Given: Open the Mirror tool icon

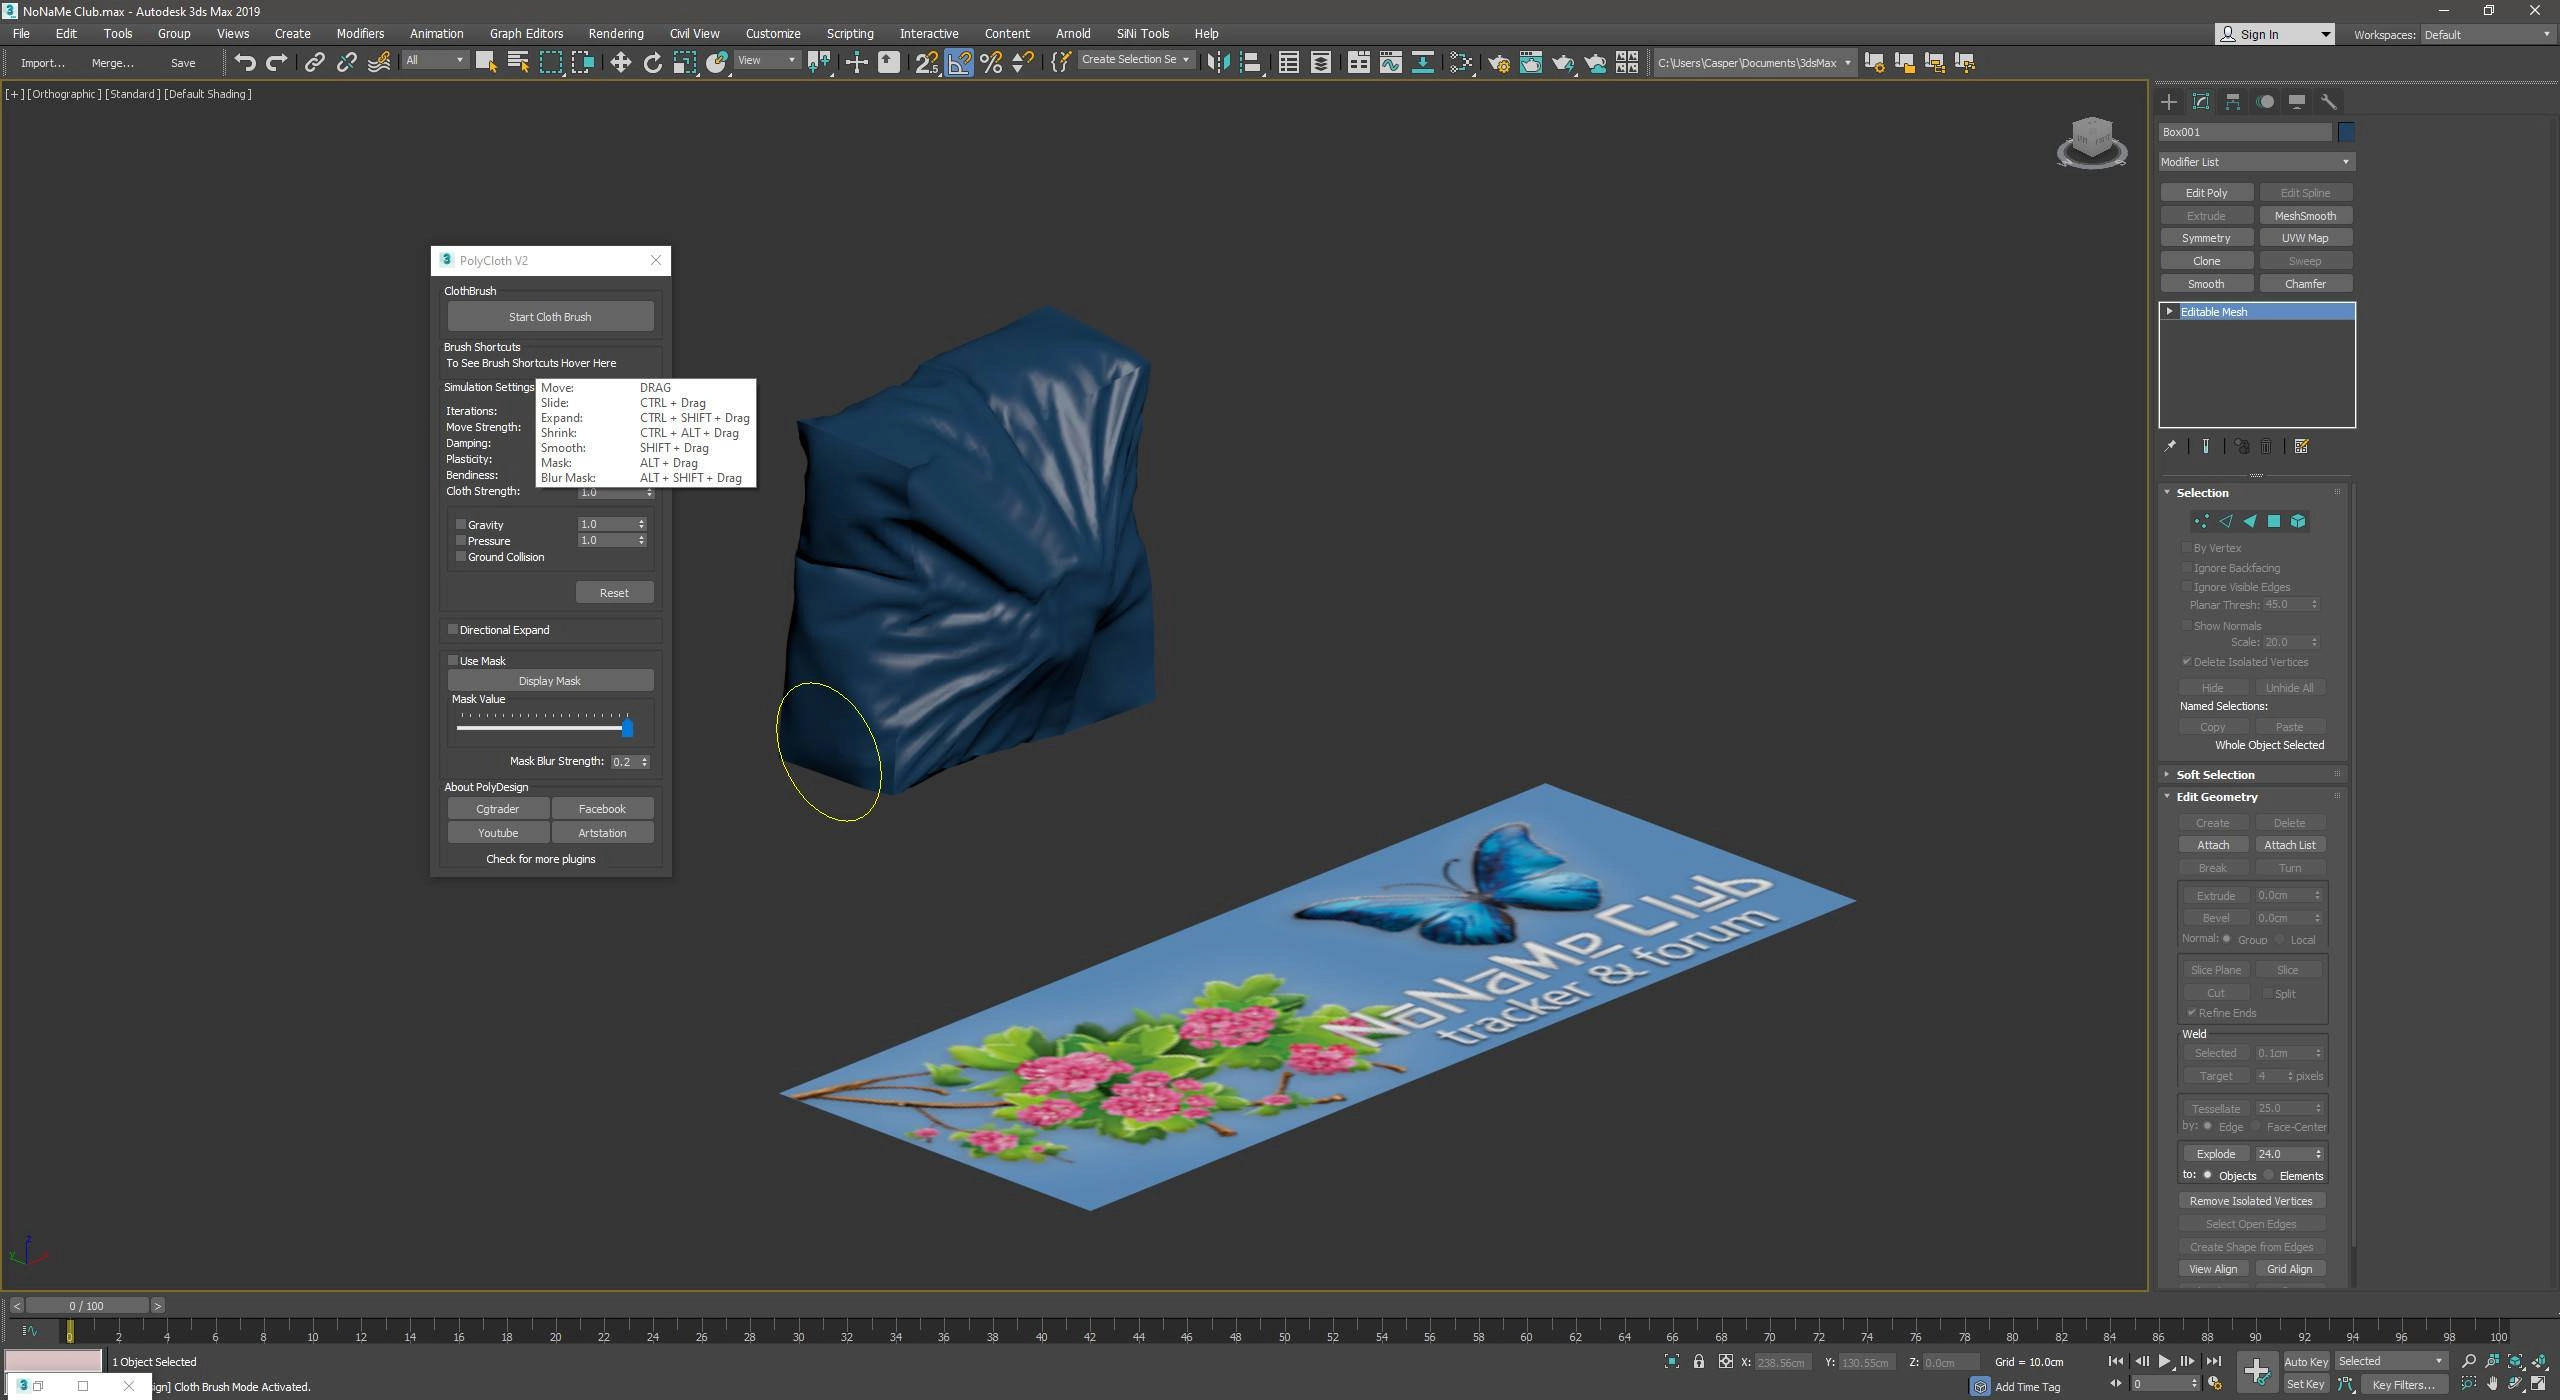Looking at the screenshot, I should pos(1217,62).
